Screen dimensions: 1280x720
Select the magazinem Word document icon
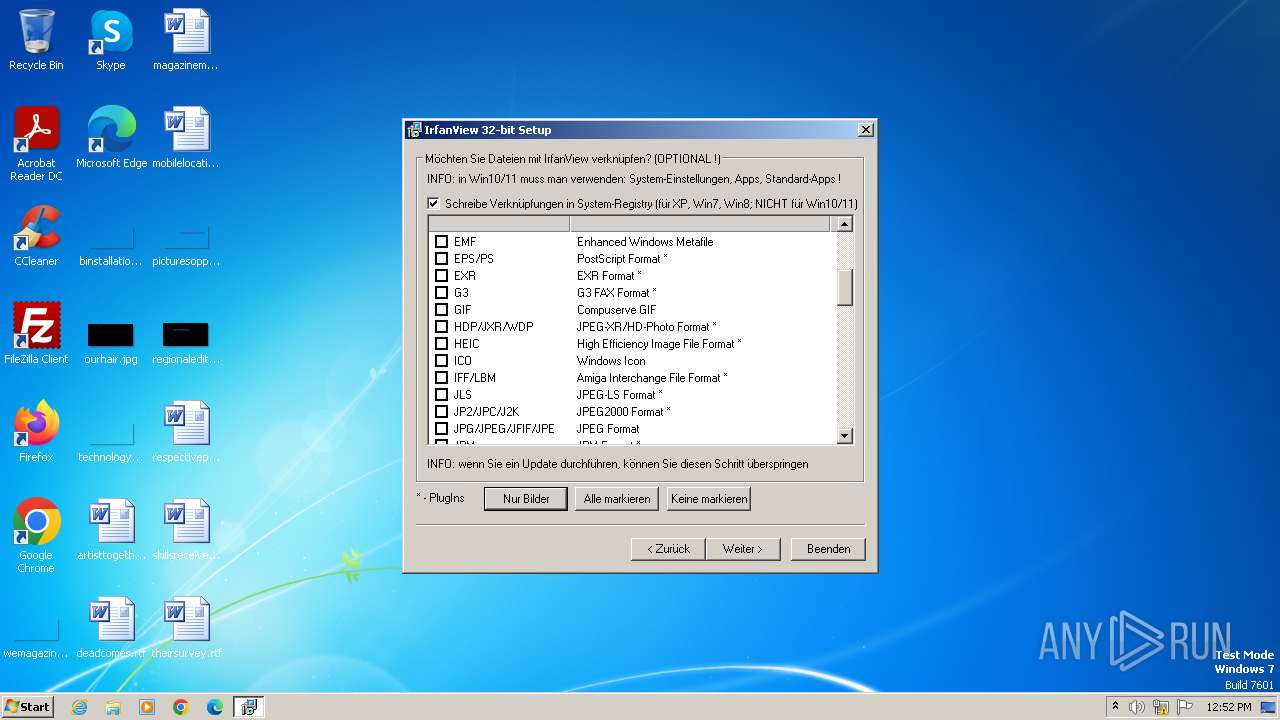point(186,40)
